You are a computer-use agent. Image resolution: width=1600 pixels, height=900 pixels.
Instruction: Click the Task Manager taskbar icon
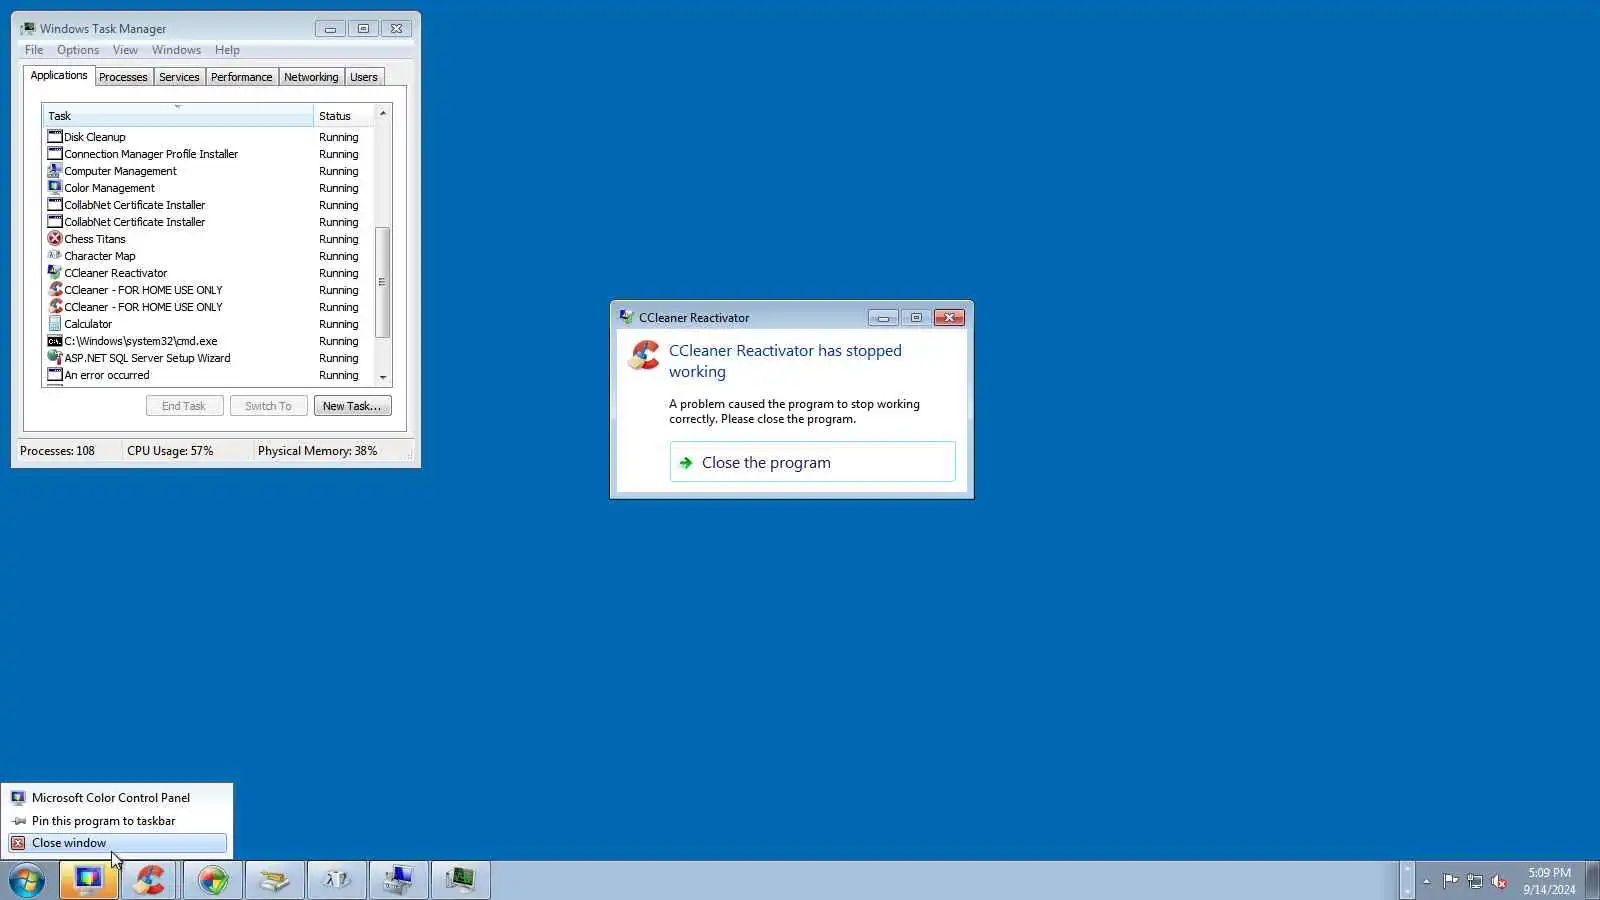[x=460, y=880]
